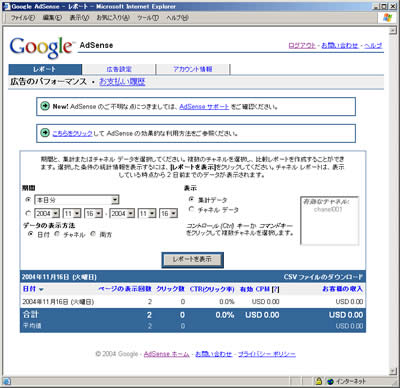Select the 日付 display method radio button
Image resolution: width=400 pixels, height=388 pixels.
point(30,234)
